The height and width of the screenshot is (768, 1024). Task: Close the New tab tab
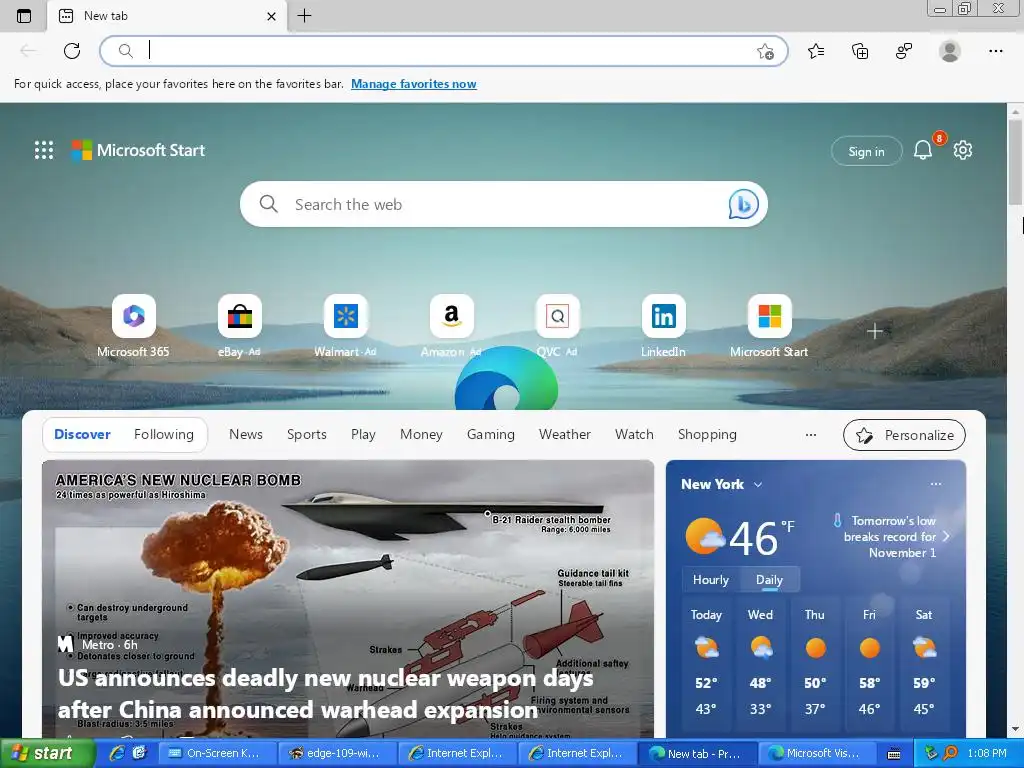[272, 16]
